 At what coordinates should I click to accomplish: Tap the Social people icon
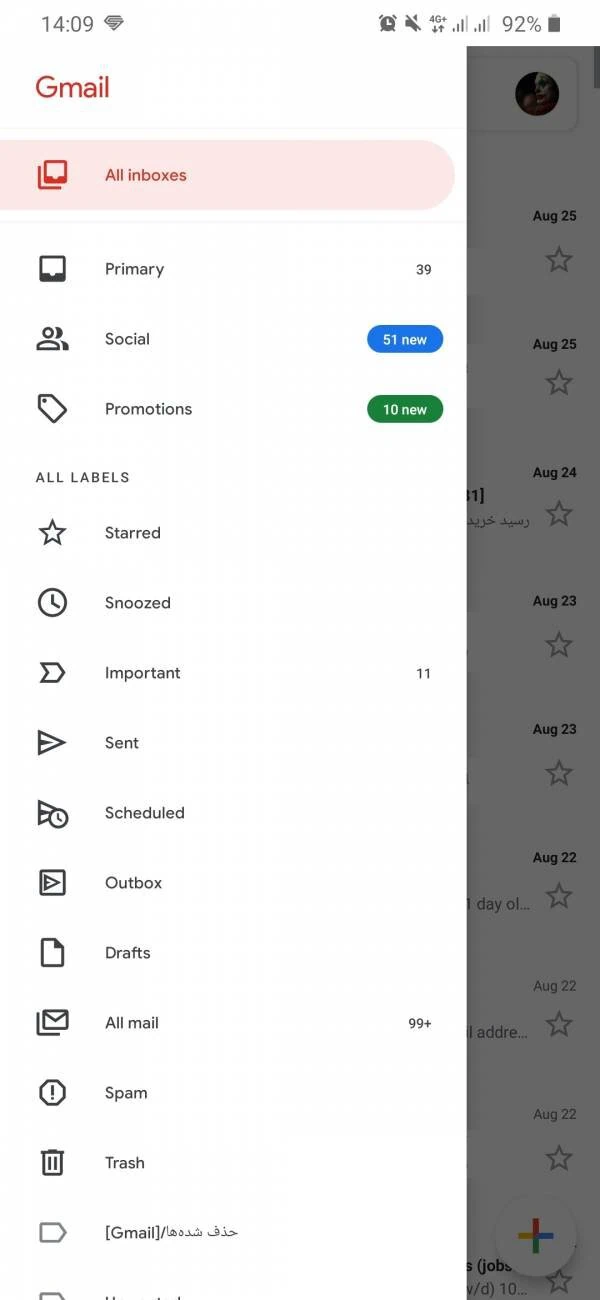(x=52, y=339)
